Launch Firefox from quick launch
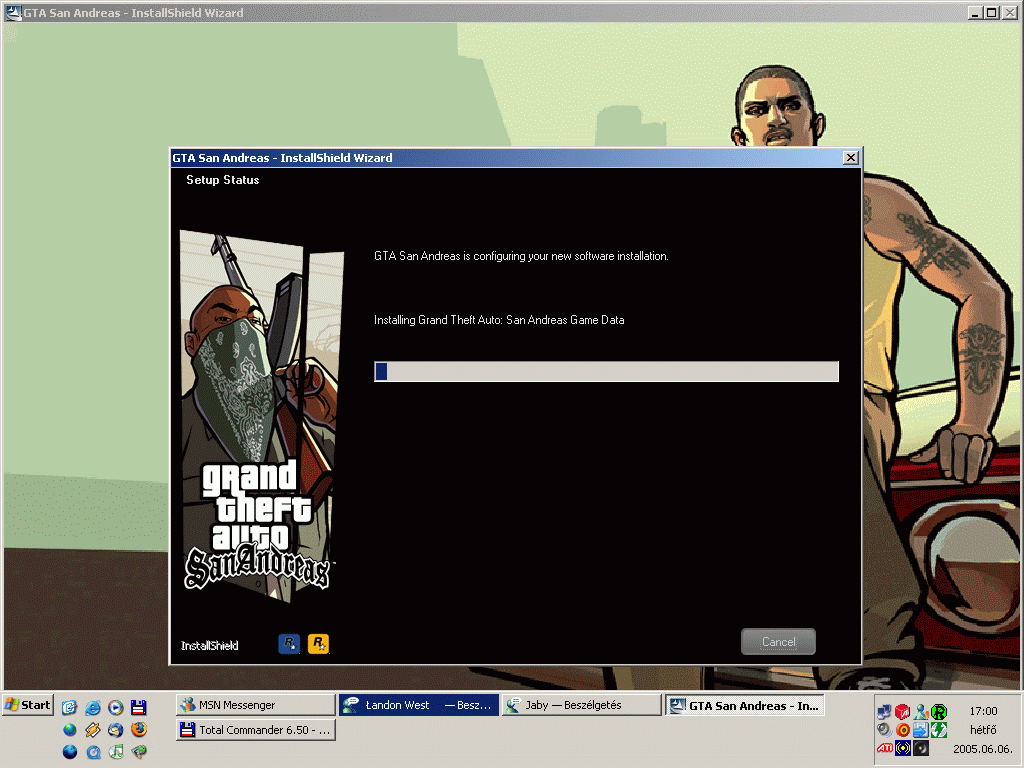The height and width of the screenshot is (768, 1024). pyautogui.click(x=138, y=729)
